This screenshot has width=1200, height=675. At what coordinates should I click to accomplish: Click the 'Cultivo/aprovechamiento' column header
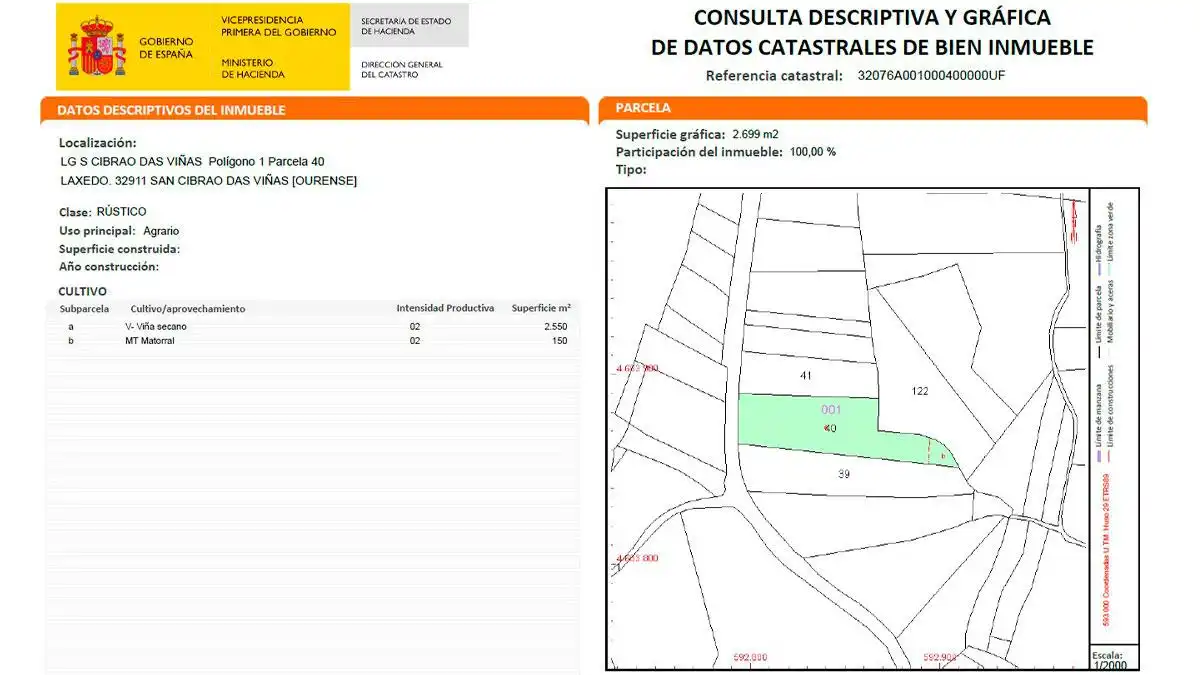pyautogui.click(x=188, y=309)
